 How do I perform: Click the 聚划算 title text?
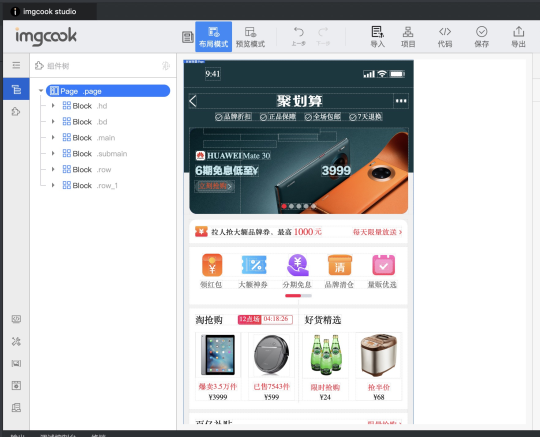tap(299, 101)
